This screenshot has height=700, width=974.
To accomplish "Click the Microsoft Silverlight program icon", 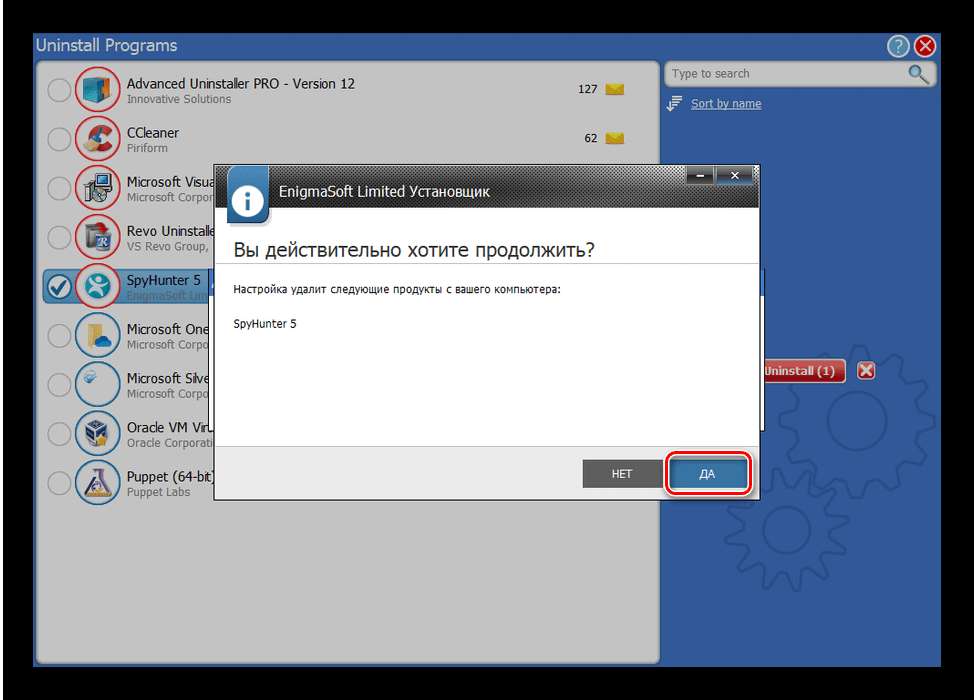I will [x=98, y=384].
